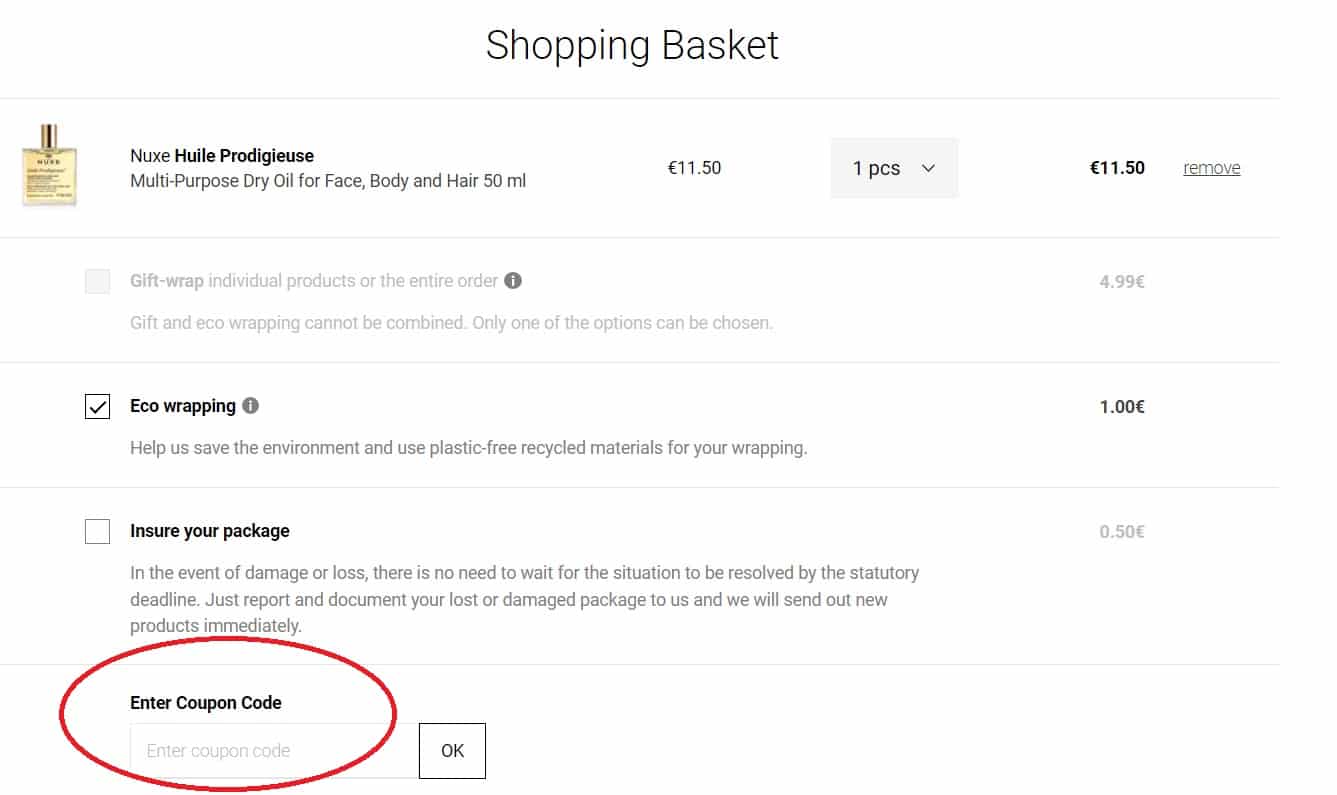The height and width of the screenshot is (795, 1337).
Task: Uncheck the Eco wrapping option
Action: click(x=97, y=406)
